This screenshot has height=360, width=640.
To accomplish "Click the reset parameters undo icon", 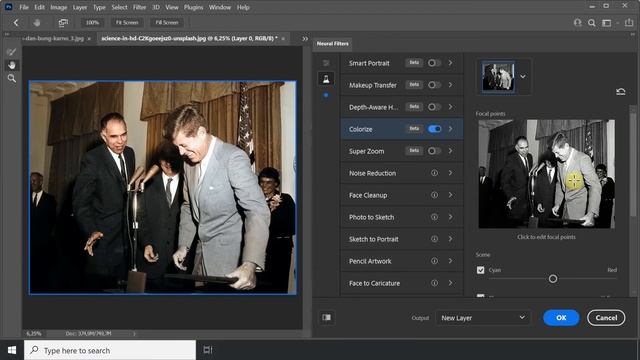I will 621,91.
